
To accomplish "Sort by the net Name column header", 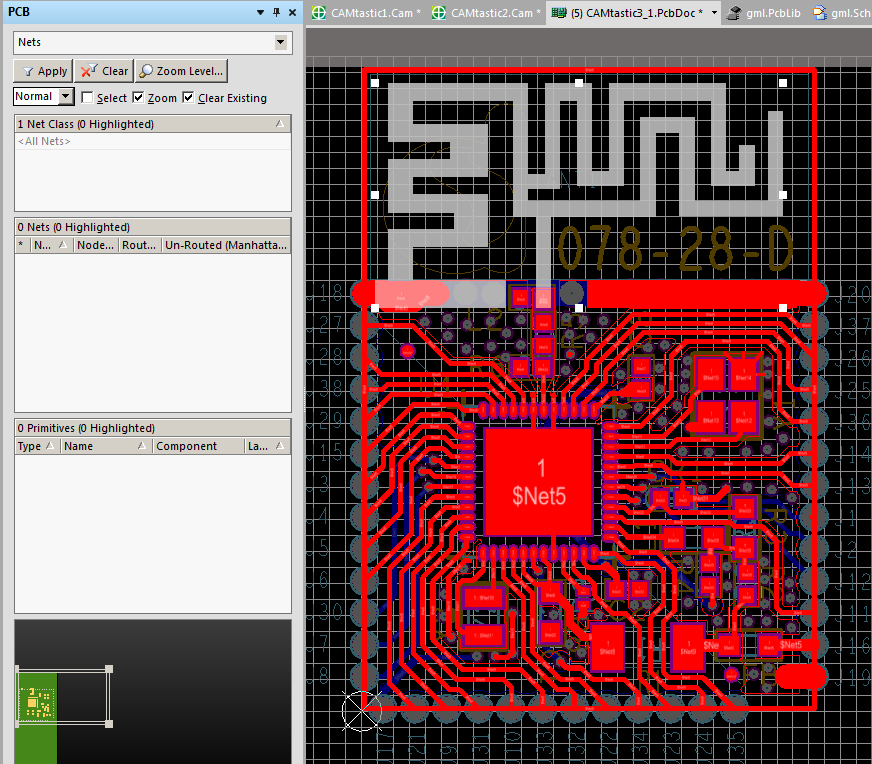I will click(51, 245).
